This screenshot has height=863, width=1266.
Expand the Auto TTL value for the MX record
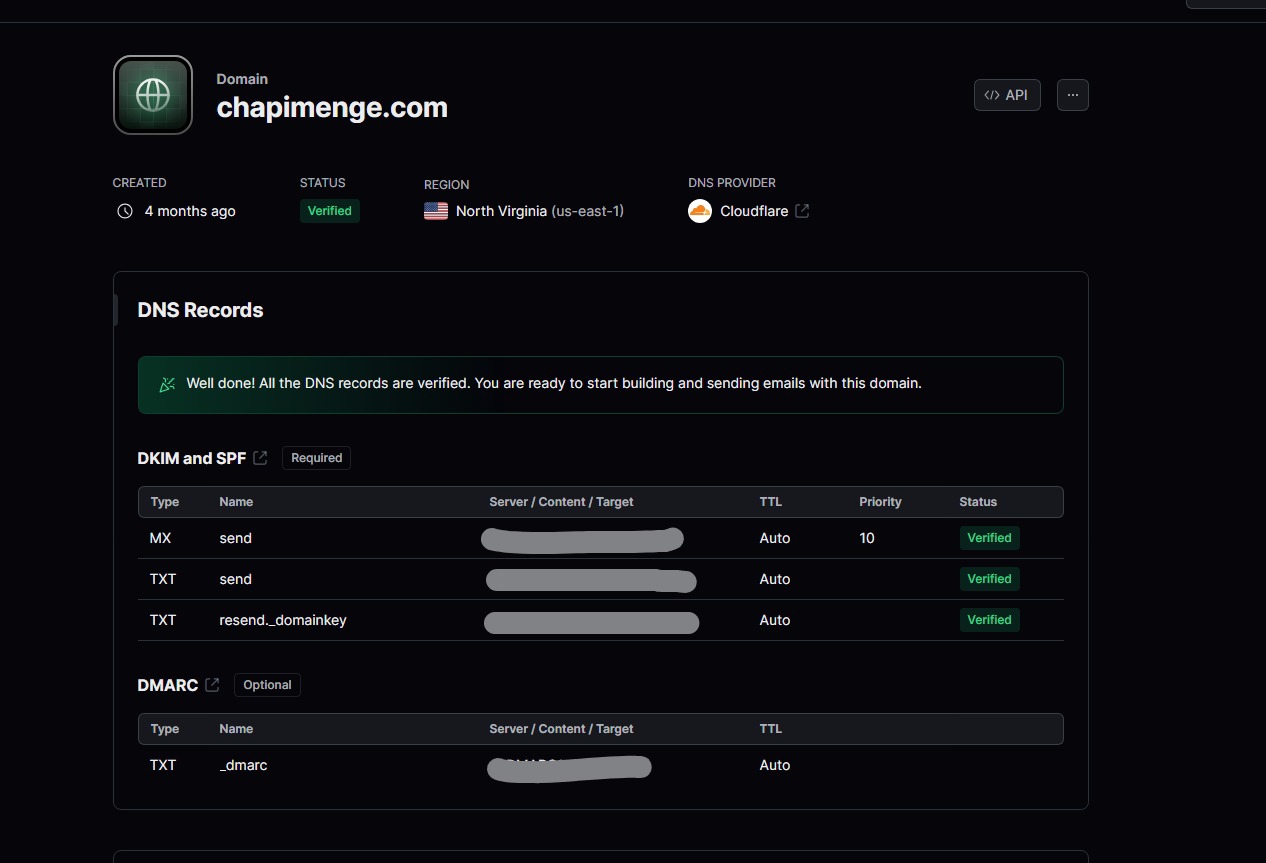pyautogui.click(x=775, y=538)
